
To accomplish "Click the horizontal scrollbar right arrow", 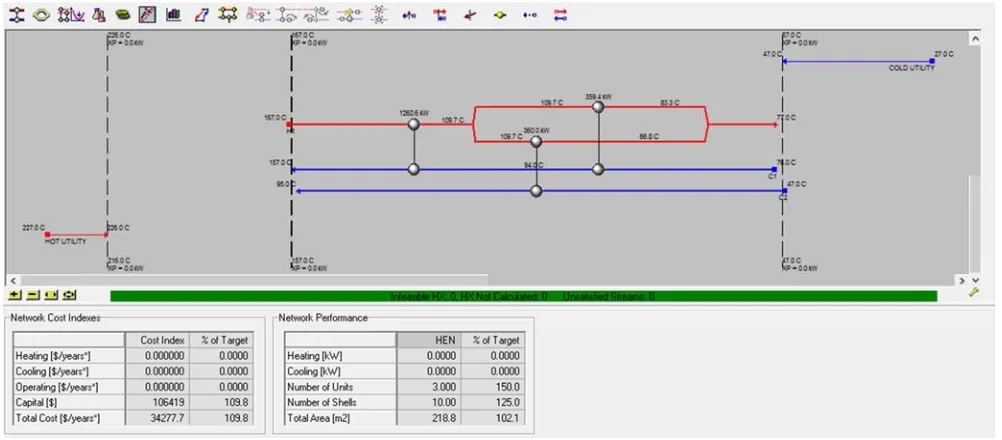I will coord(962,280).
